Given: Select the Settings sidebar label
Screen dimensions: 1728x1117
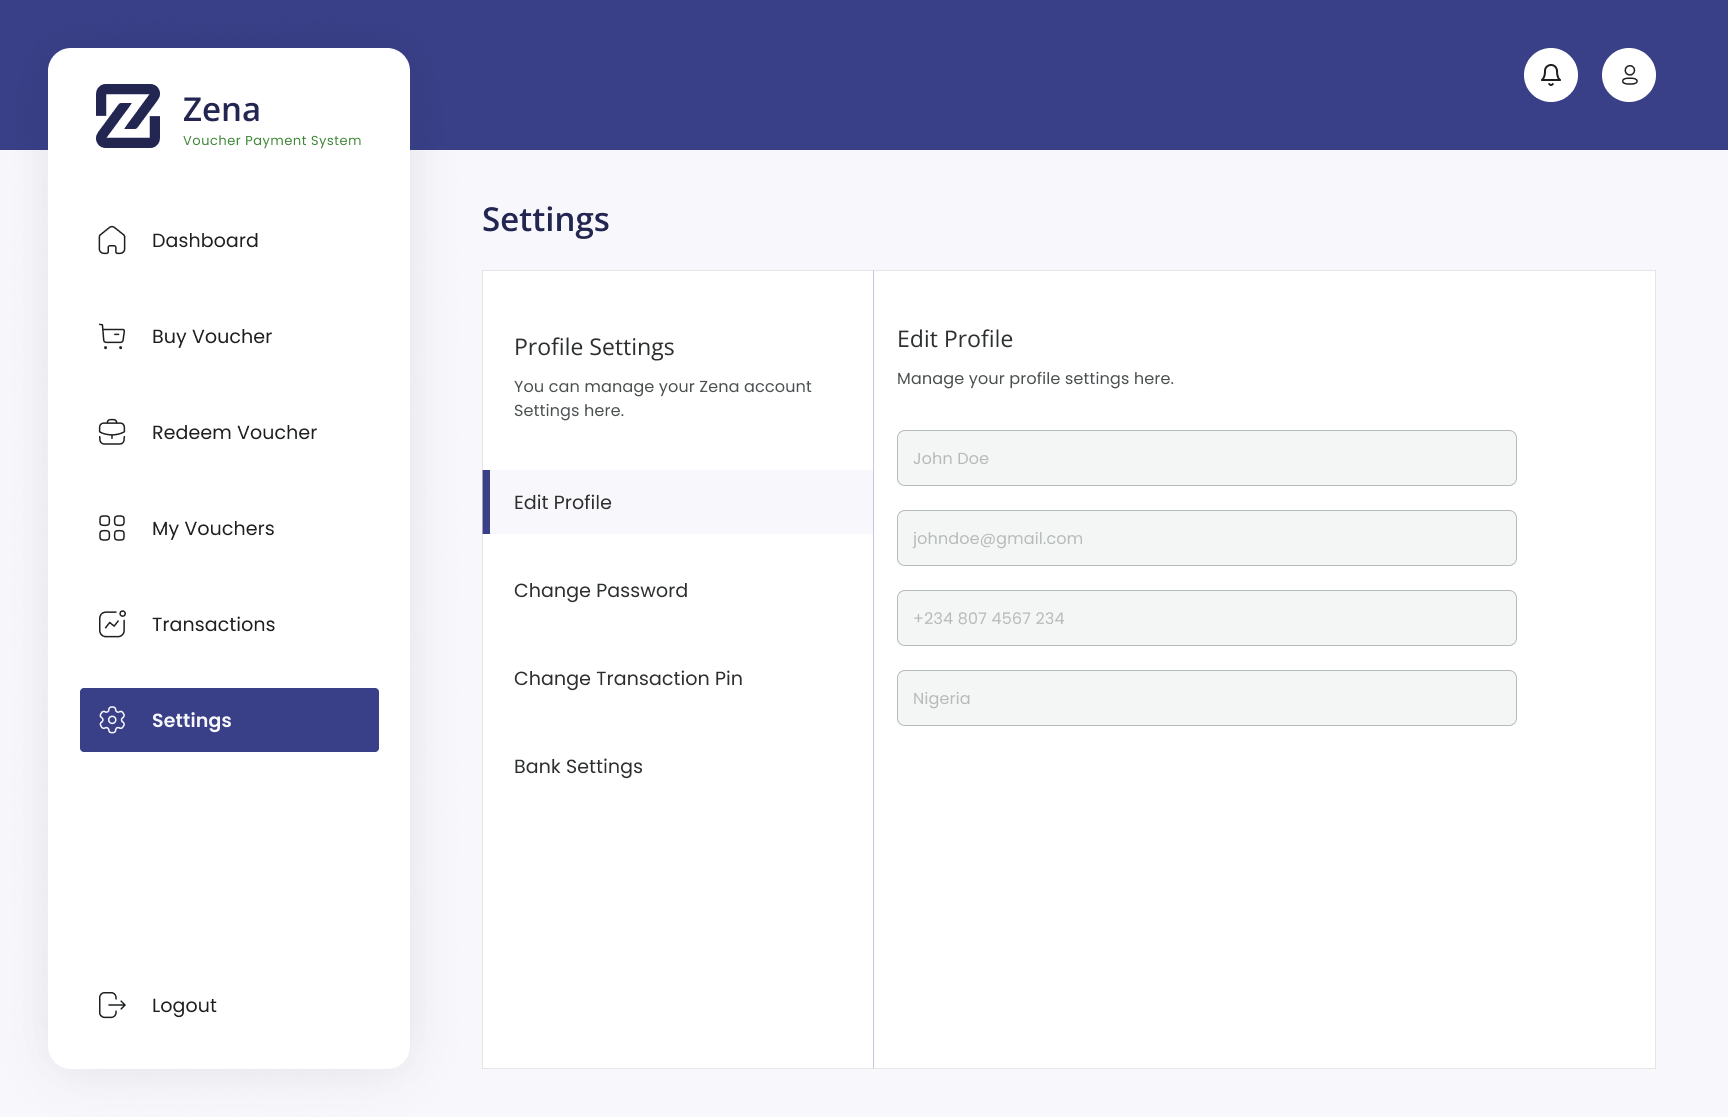Looking at the screenshot, I should coord(191,721).
